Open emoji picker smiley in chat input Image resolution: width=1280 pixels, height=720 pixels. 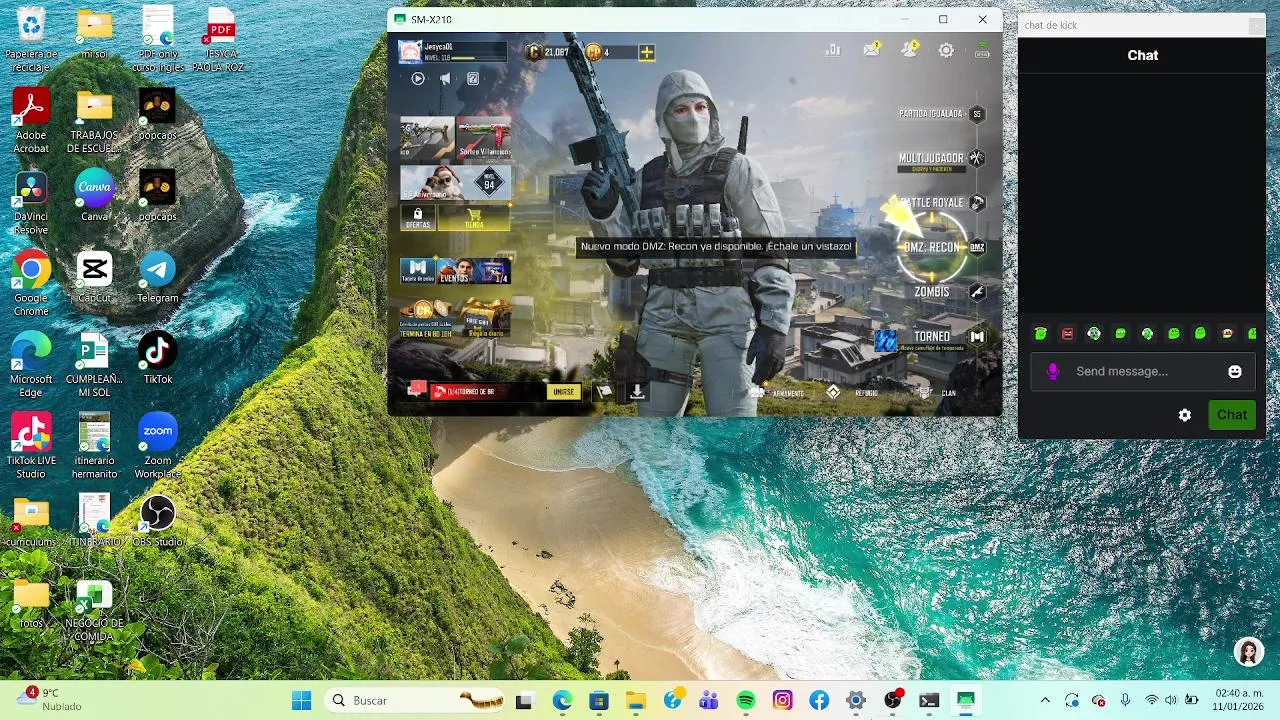coord(1235,371)
